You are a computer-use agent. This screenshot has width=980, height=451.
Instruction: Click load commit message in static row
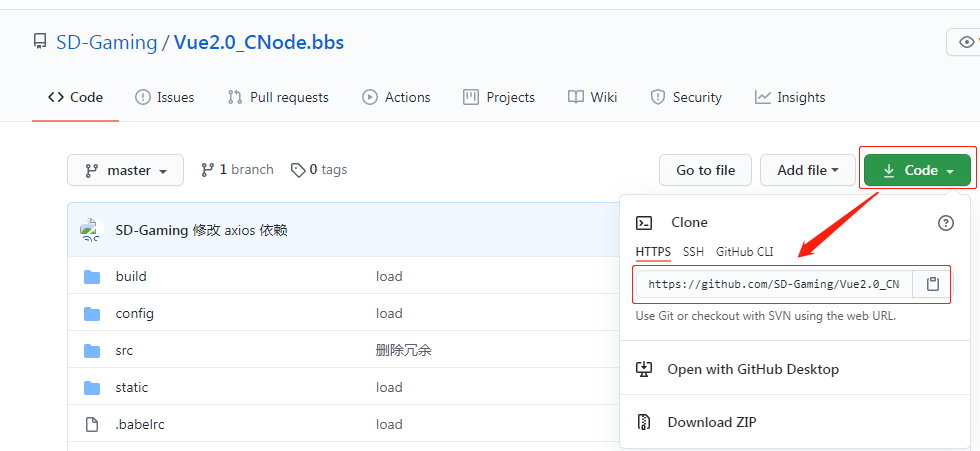(x=389, y=387)
